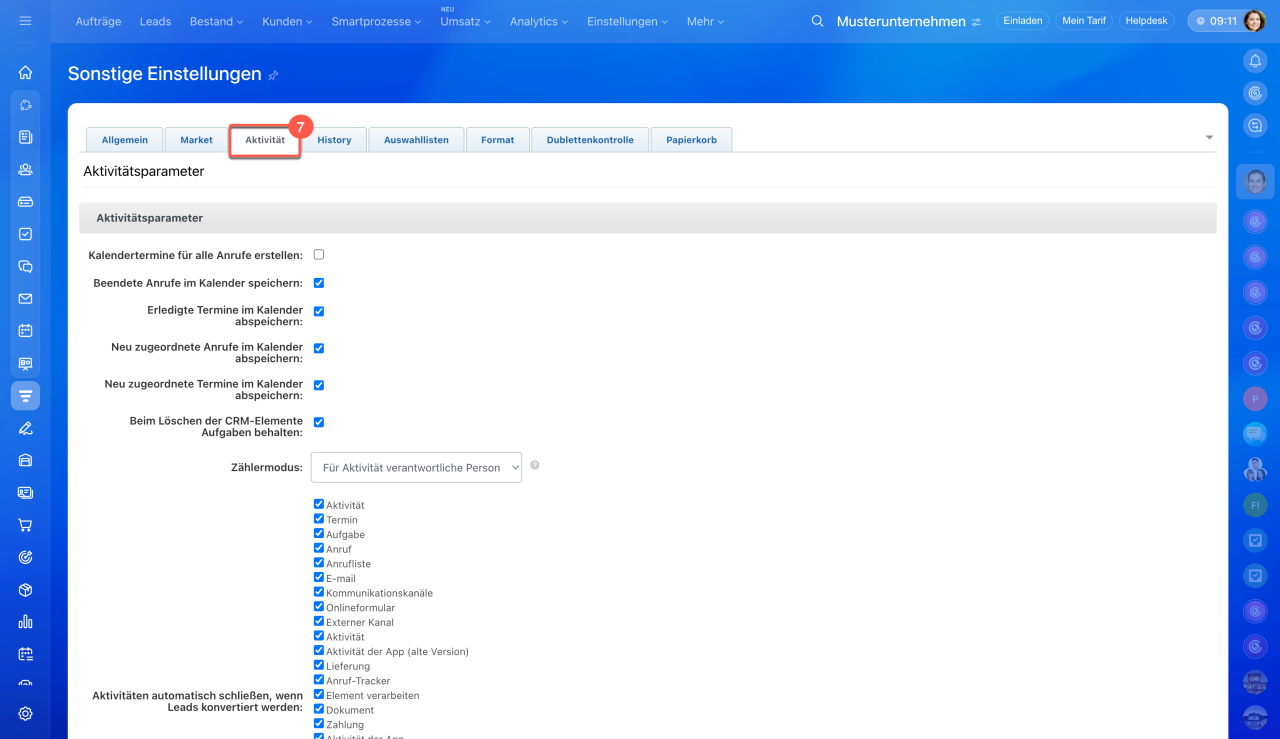Open the Leads menu item
The image size is (1280, 739).
pyautogui.click(x=155, y=21)
